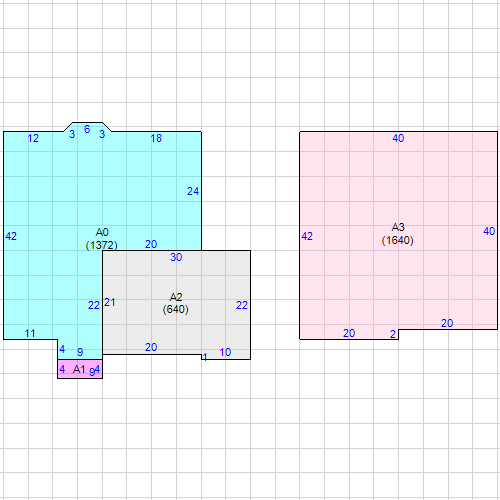
Task: Click the 22 dimension inside cyan A0 area
Action: (x=94, y=305)
